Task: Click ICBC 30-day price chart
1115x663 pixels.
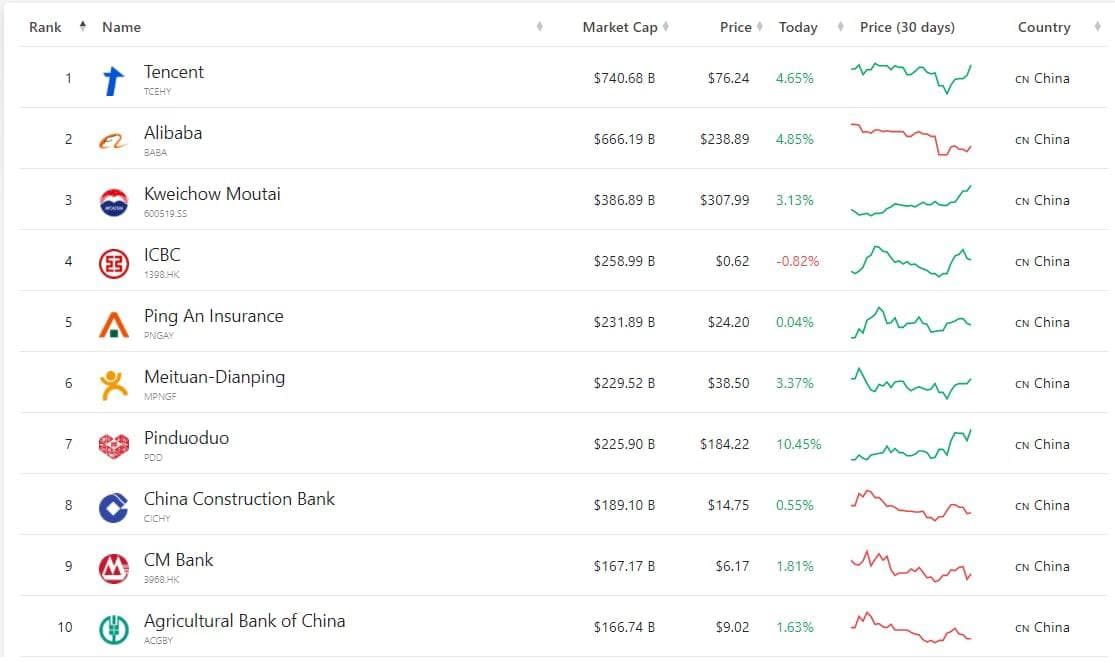Action: click(911, 261)
